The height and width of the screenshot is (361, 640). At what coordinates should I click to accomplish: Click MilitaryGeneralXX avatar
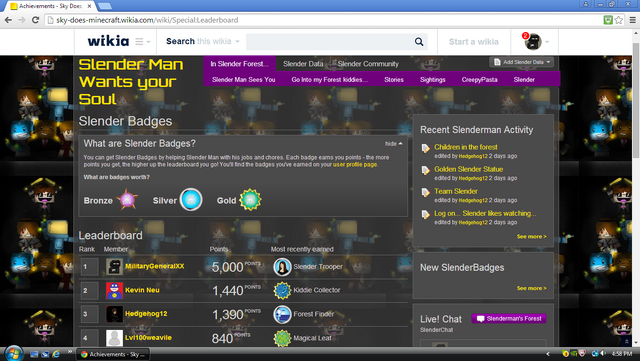point(114,267)
